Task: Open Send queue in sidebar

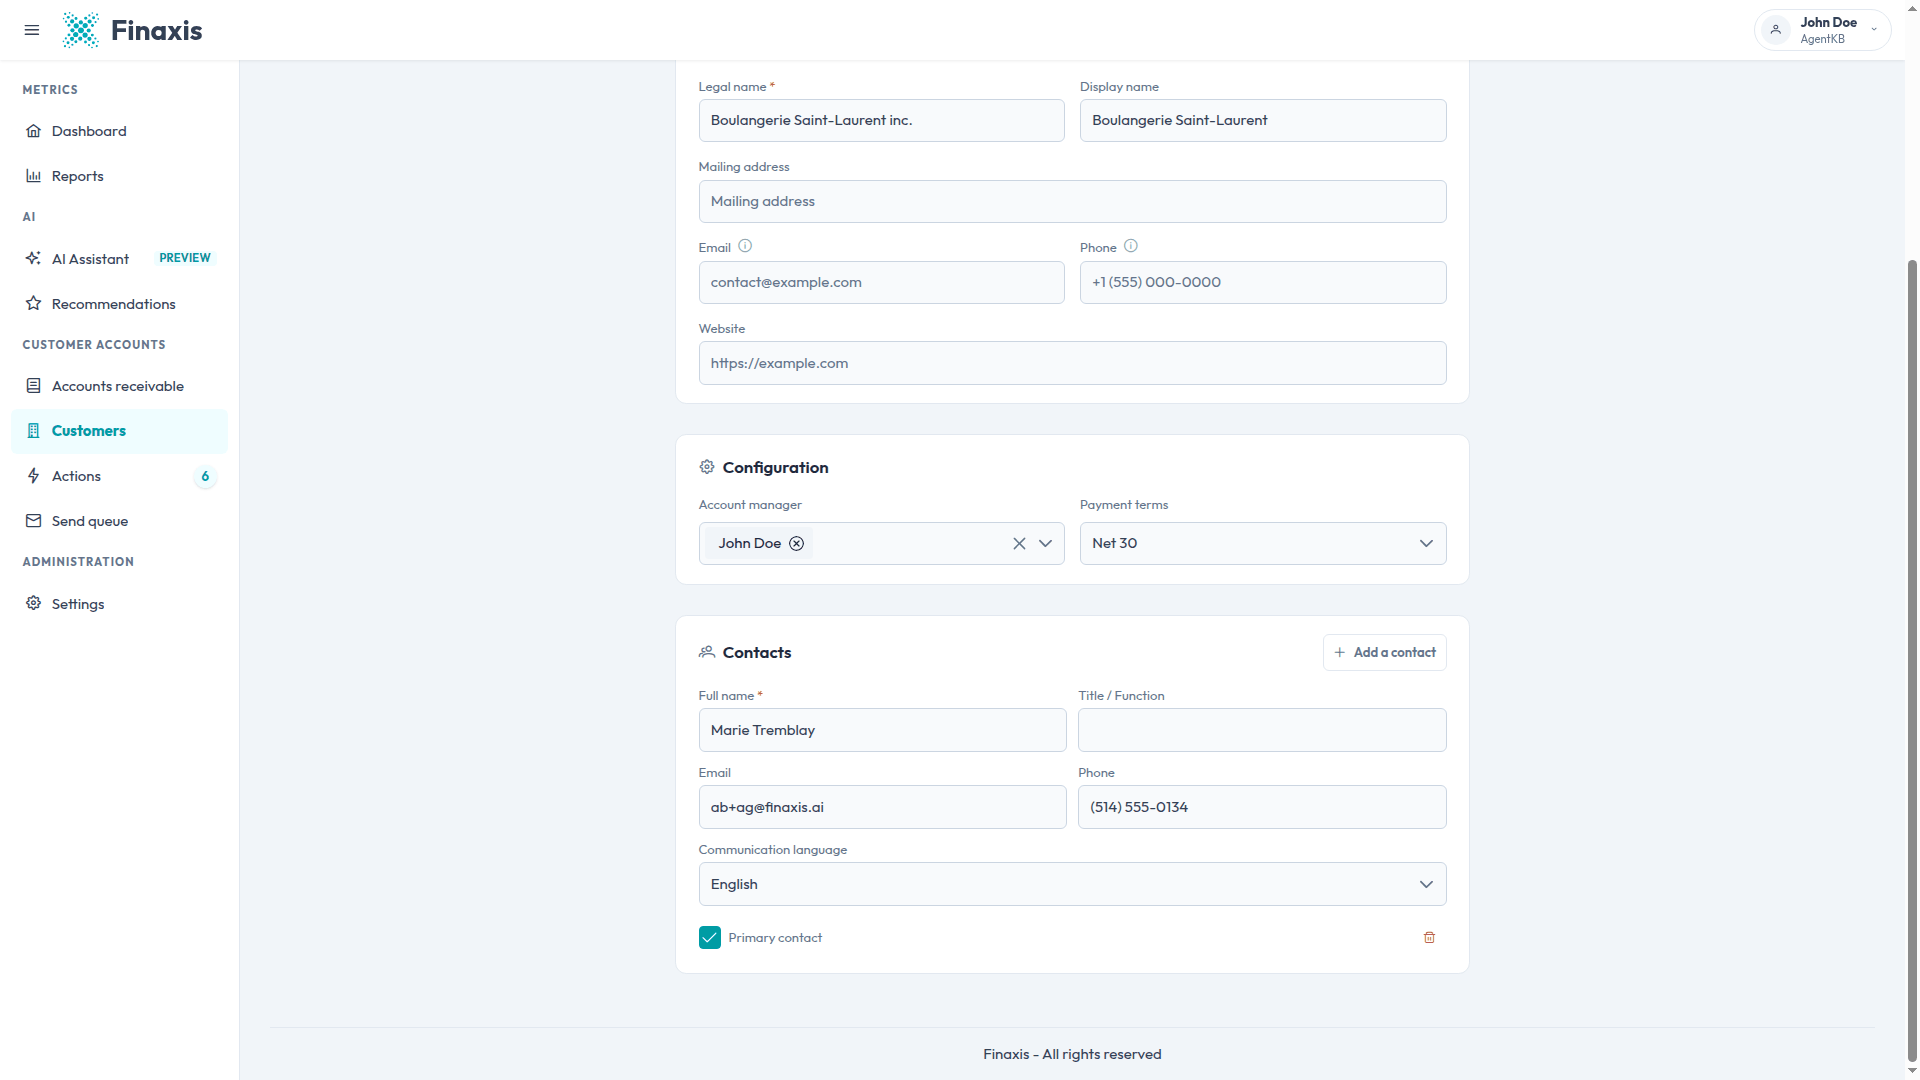Action: (119, 521)
